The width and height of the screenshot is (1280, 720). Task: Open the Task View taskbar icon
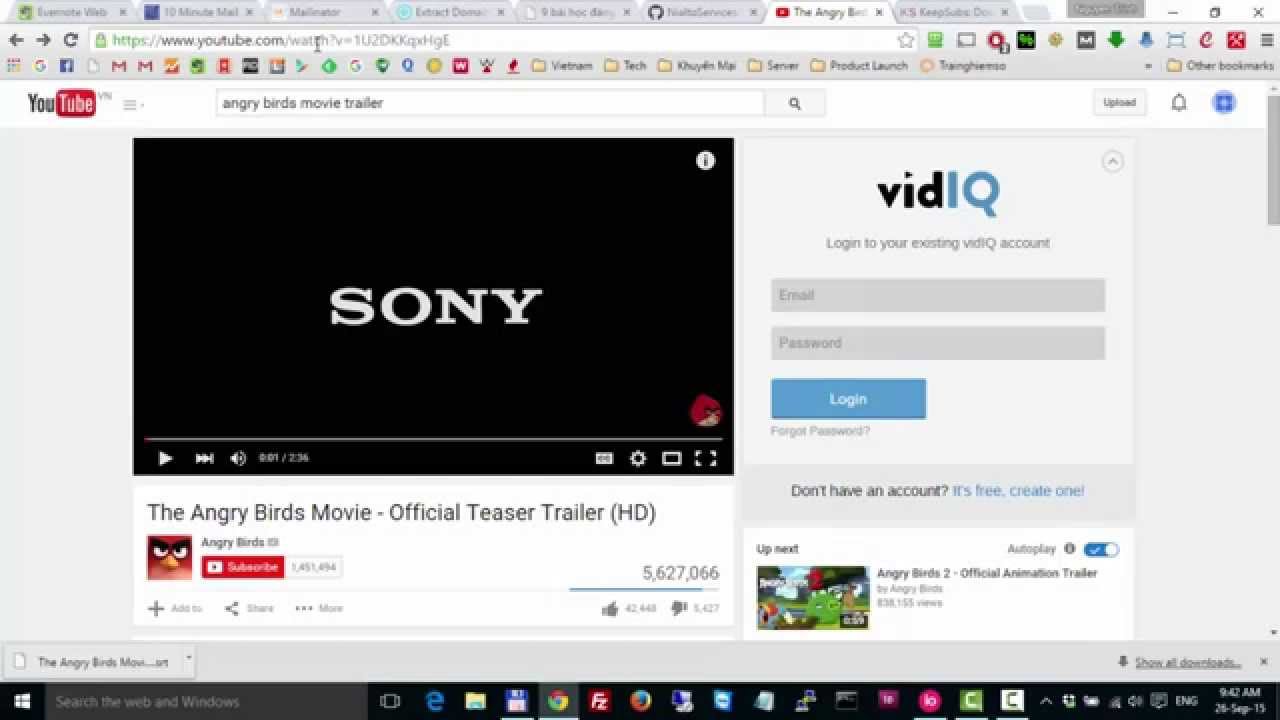click(x=390, y=701)
